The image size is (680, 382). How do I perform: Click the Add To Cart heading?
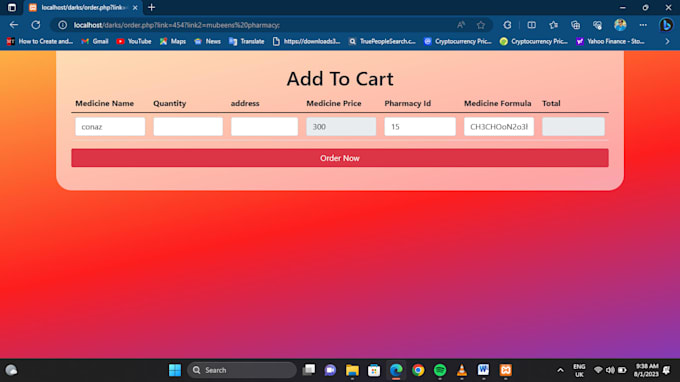pyautogui.click(x=340, y=79)
